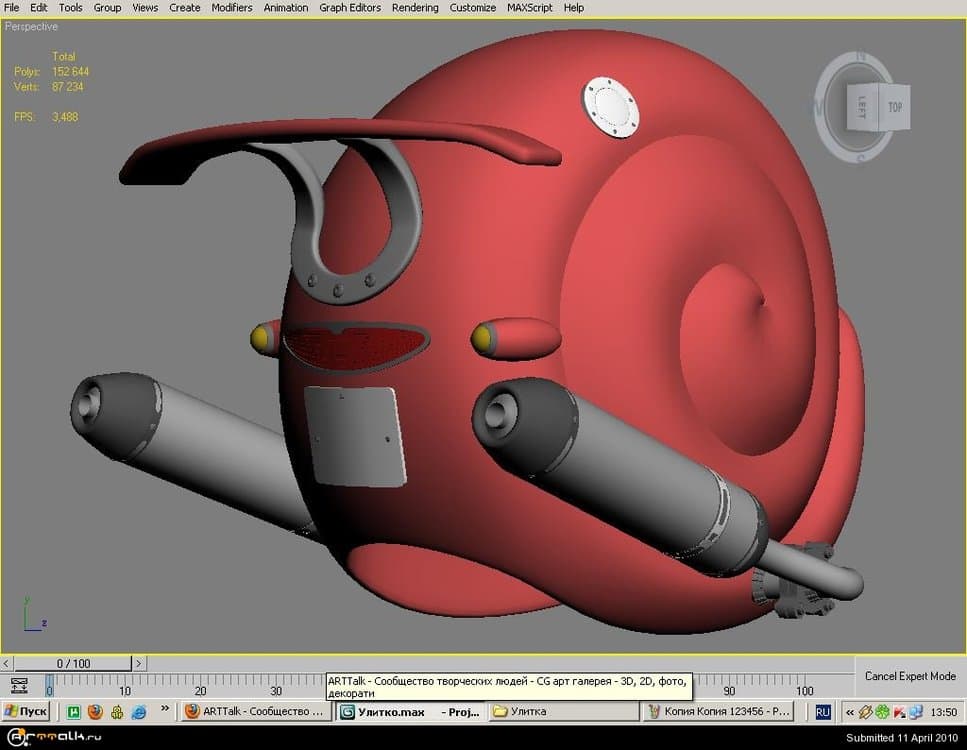
Task: Switch to the Улитка folder taskbar window
Action: pyautogui.click(x=560, y=712)
